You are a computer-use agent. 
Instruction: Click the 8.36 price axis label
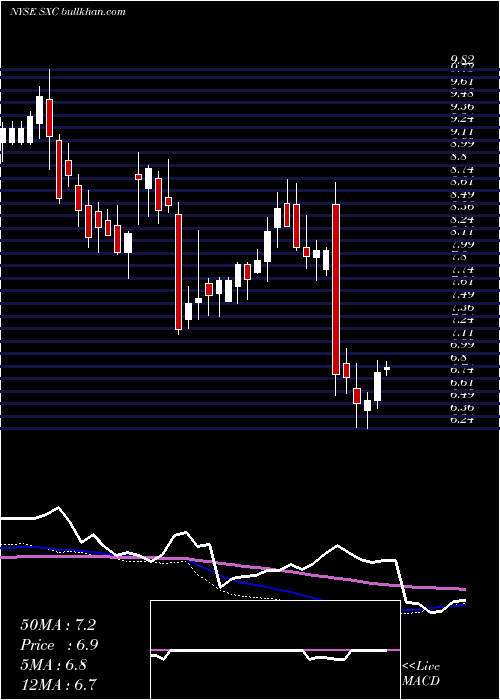tap(462, 207)
